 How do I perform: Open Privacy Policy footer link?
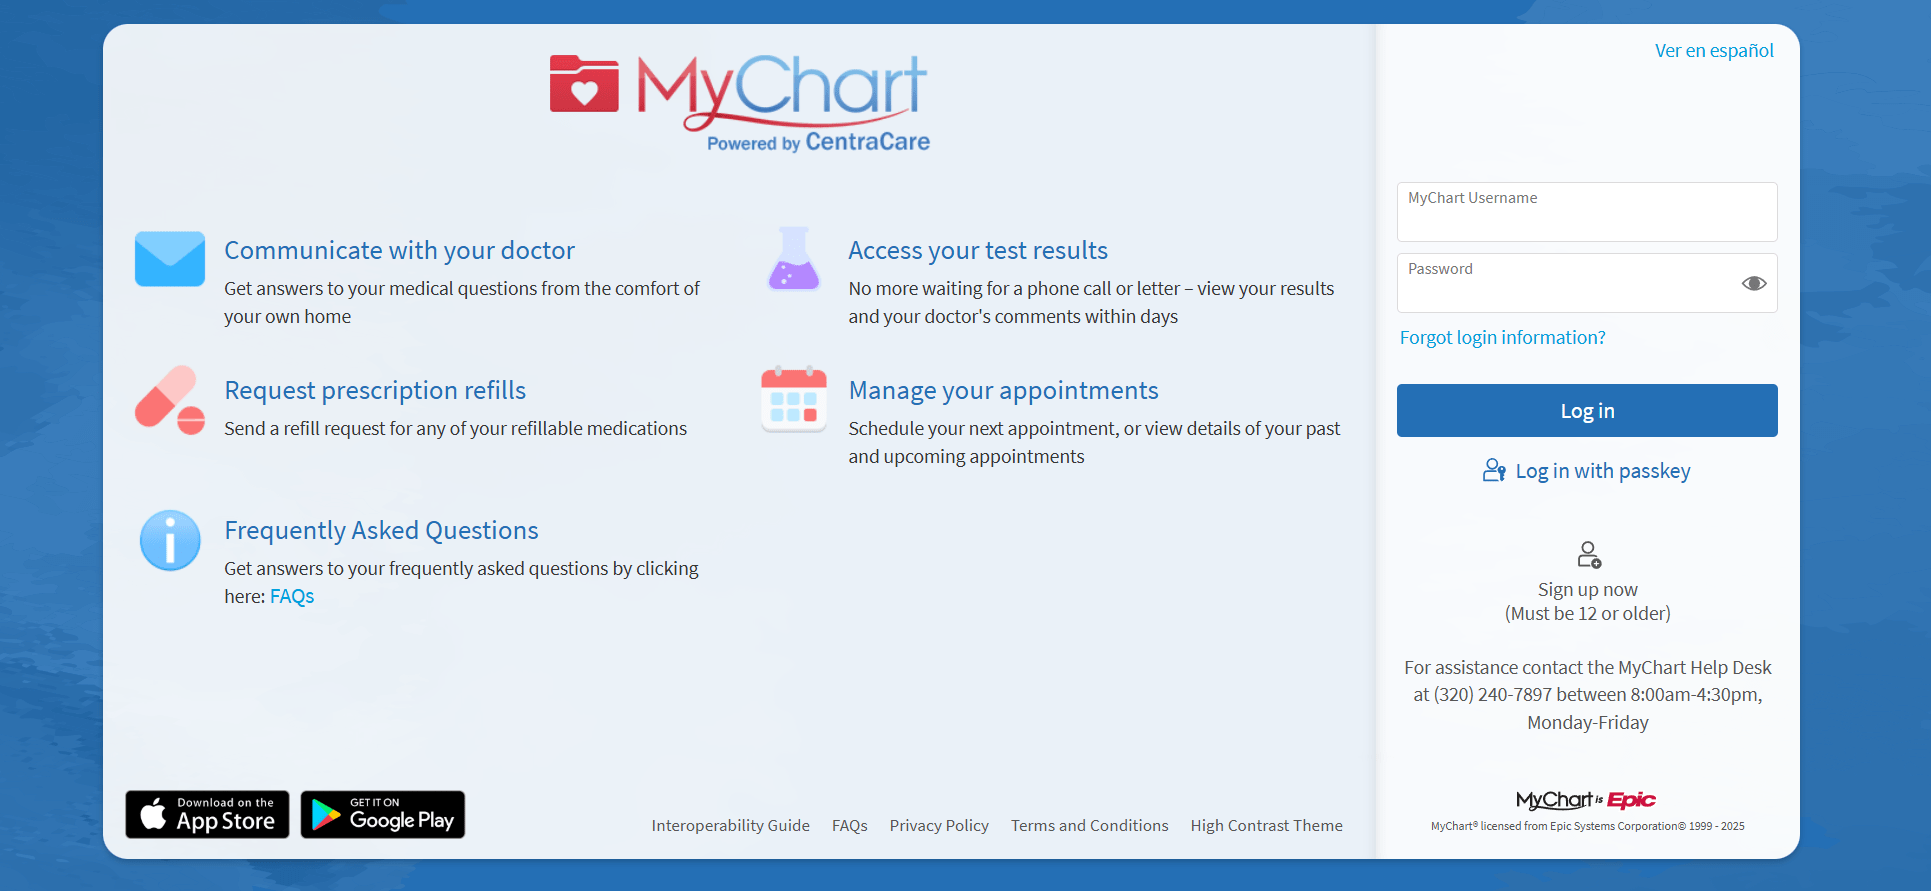click(x=939, y=826)
